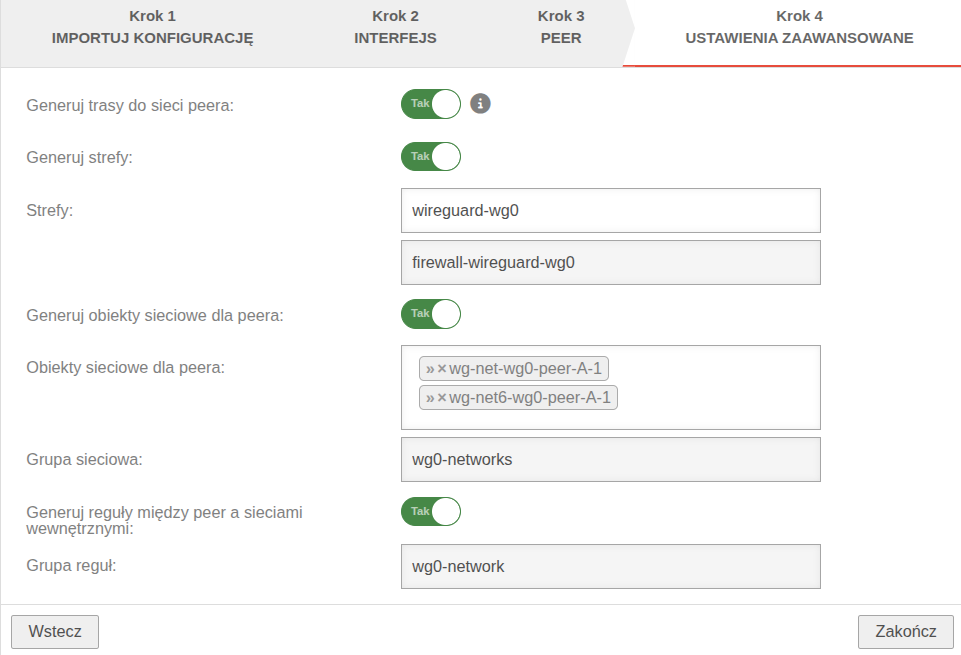Switch to the Krok 3 Peer tab
Viewport: 961px width, 655px height.
point(561,28)
